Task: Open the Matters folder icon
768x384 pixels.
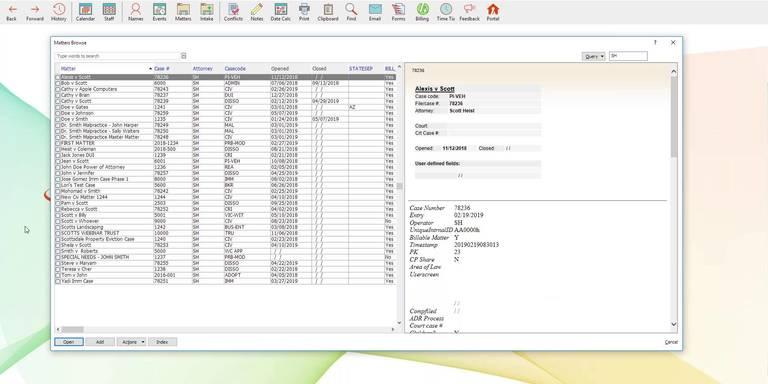Action: point(183,12)
